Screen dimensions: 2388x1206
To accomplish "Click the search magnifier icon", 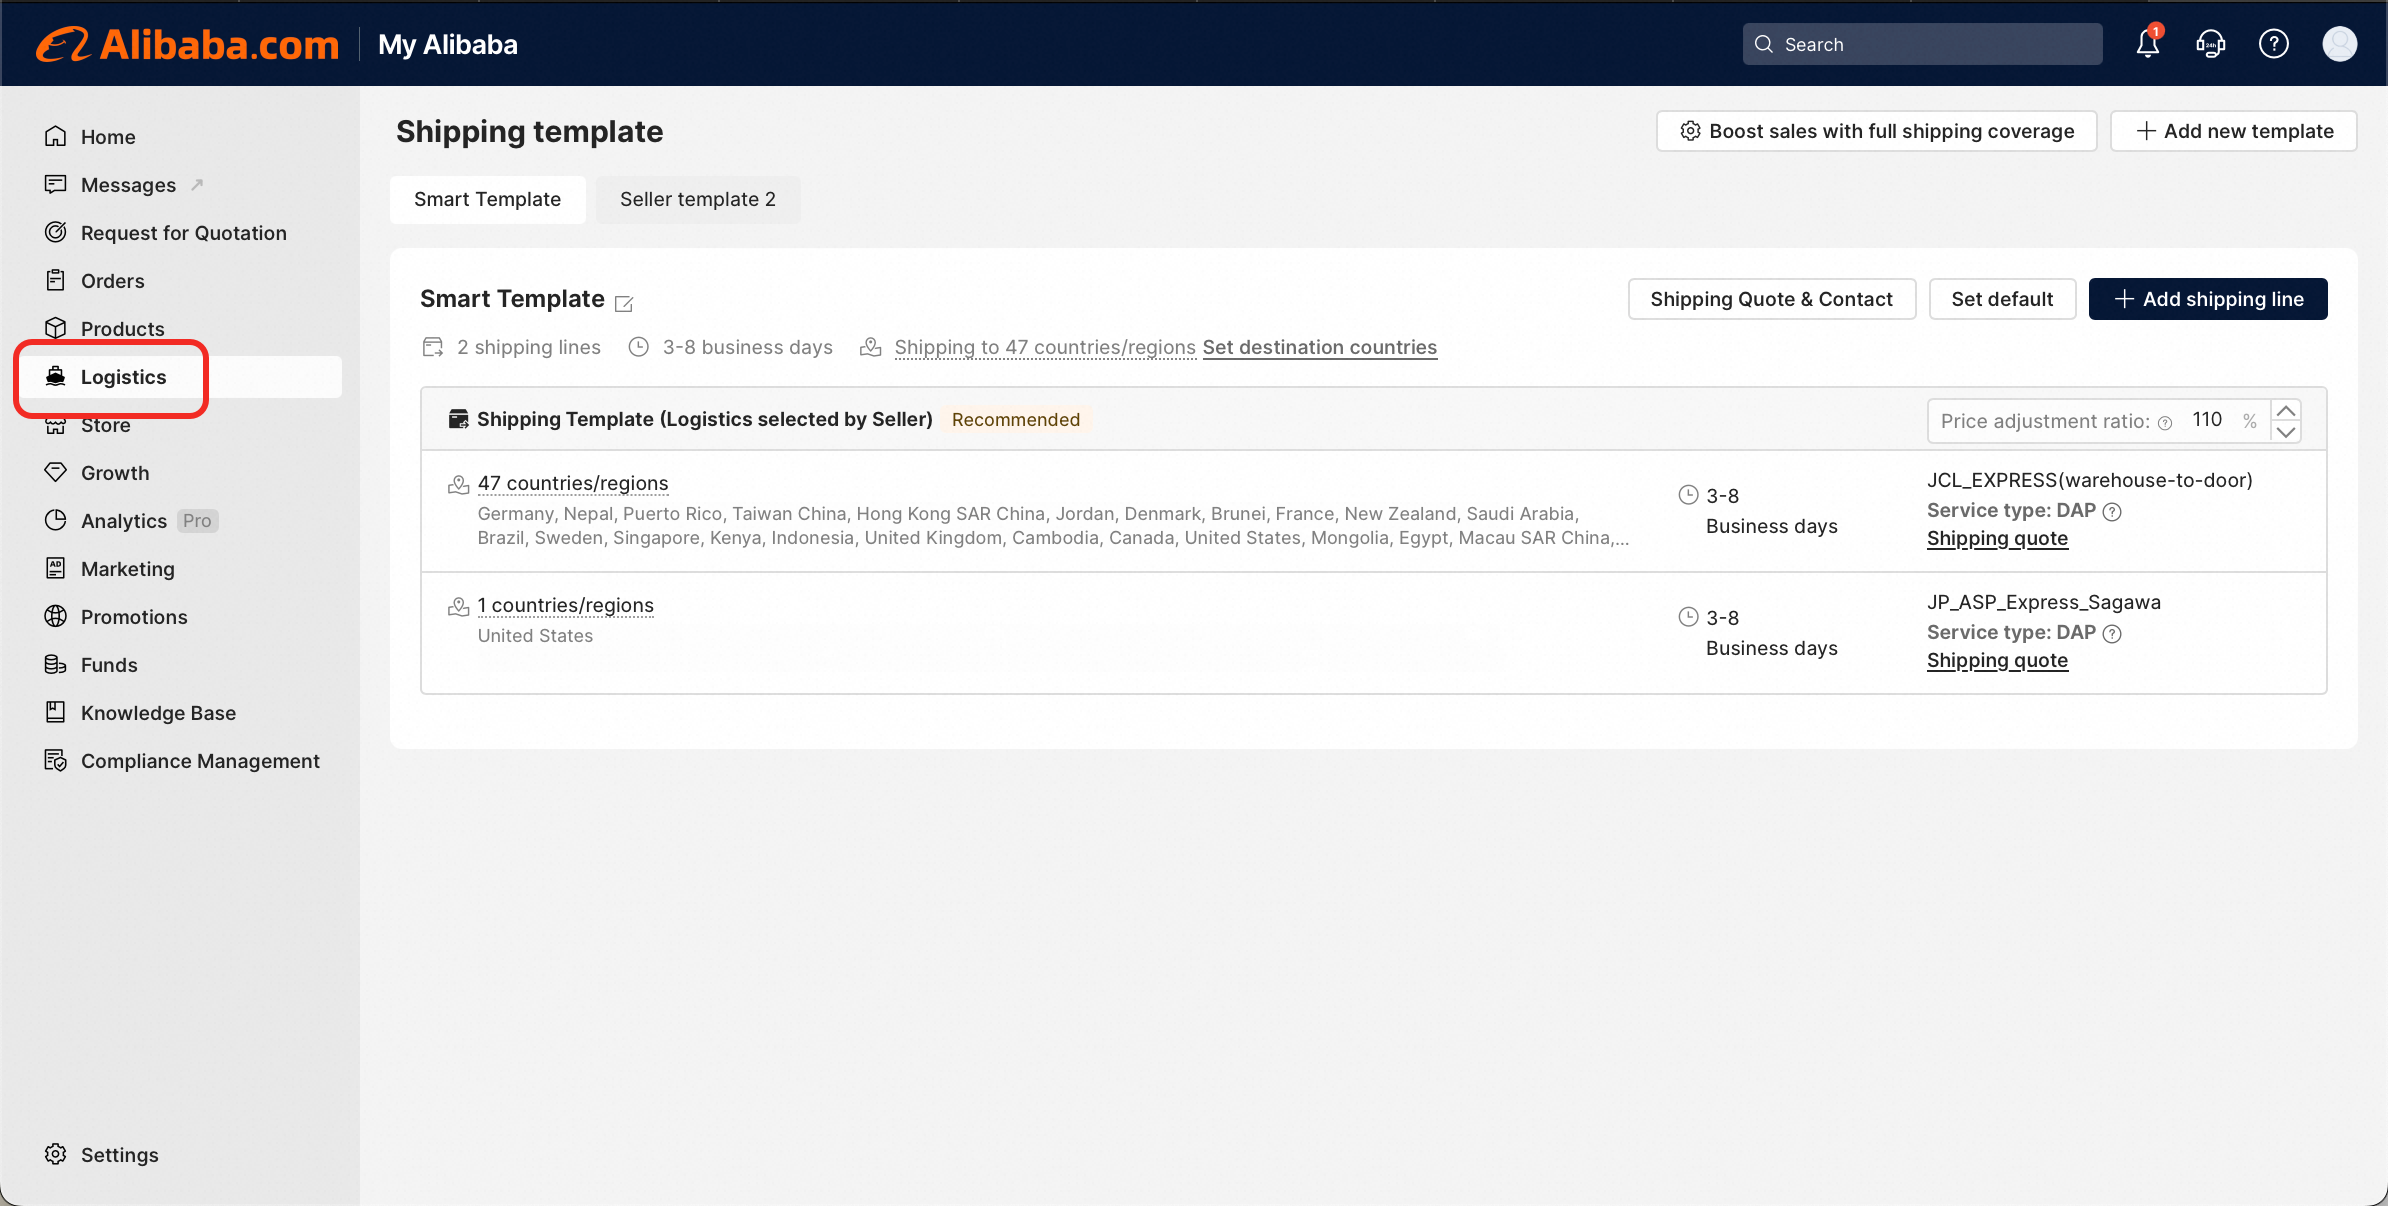I will click(1764, 44).
